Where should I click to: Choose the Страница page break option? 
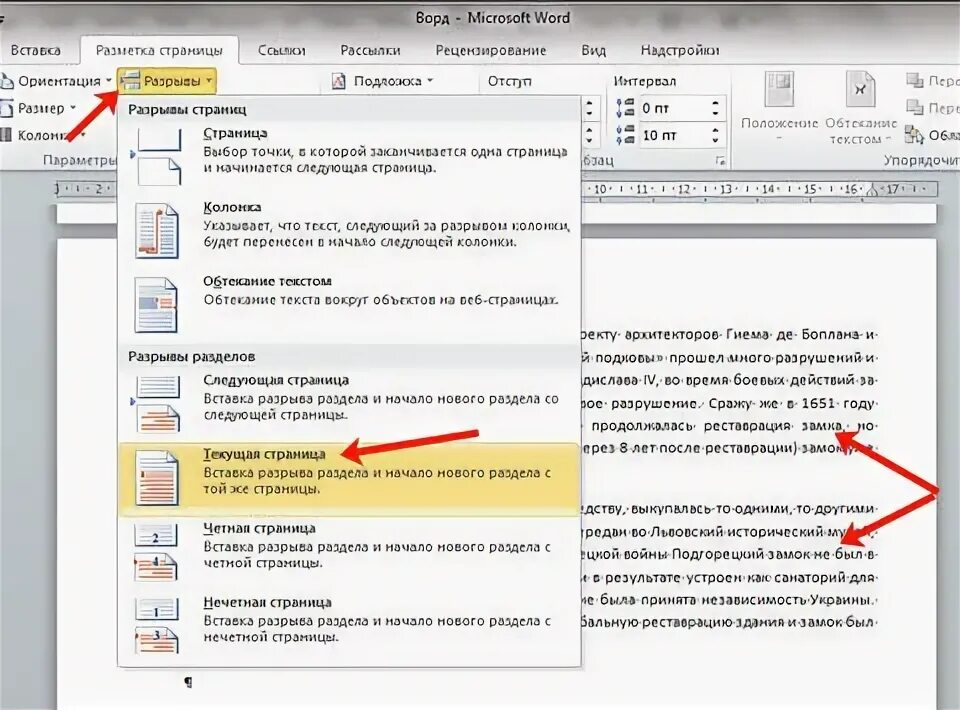tap(349, 157)
